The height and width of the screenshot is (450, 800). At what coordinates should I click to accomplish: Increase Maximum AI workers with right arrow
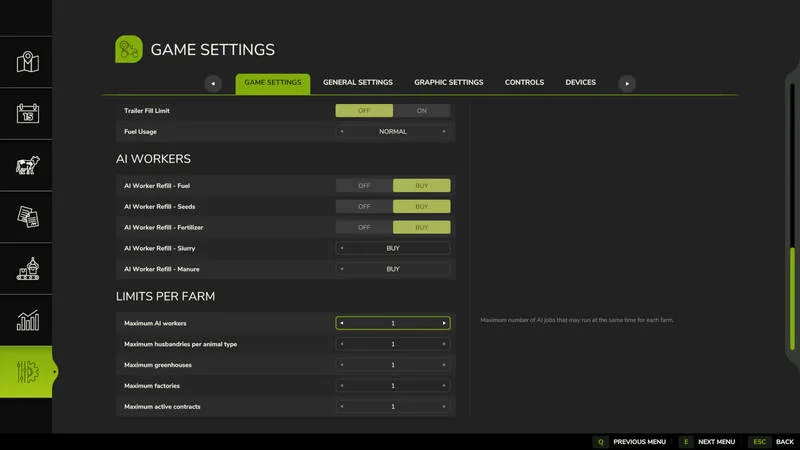444,323
